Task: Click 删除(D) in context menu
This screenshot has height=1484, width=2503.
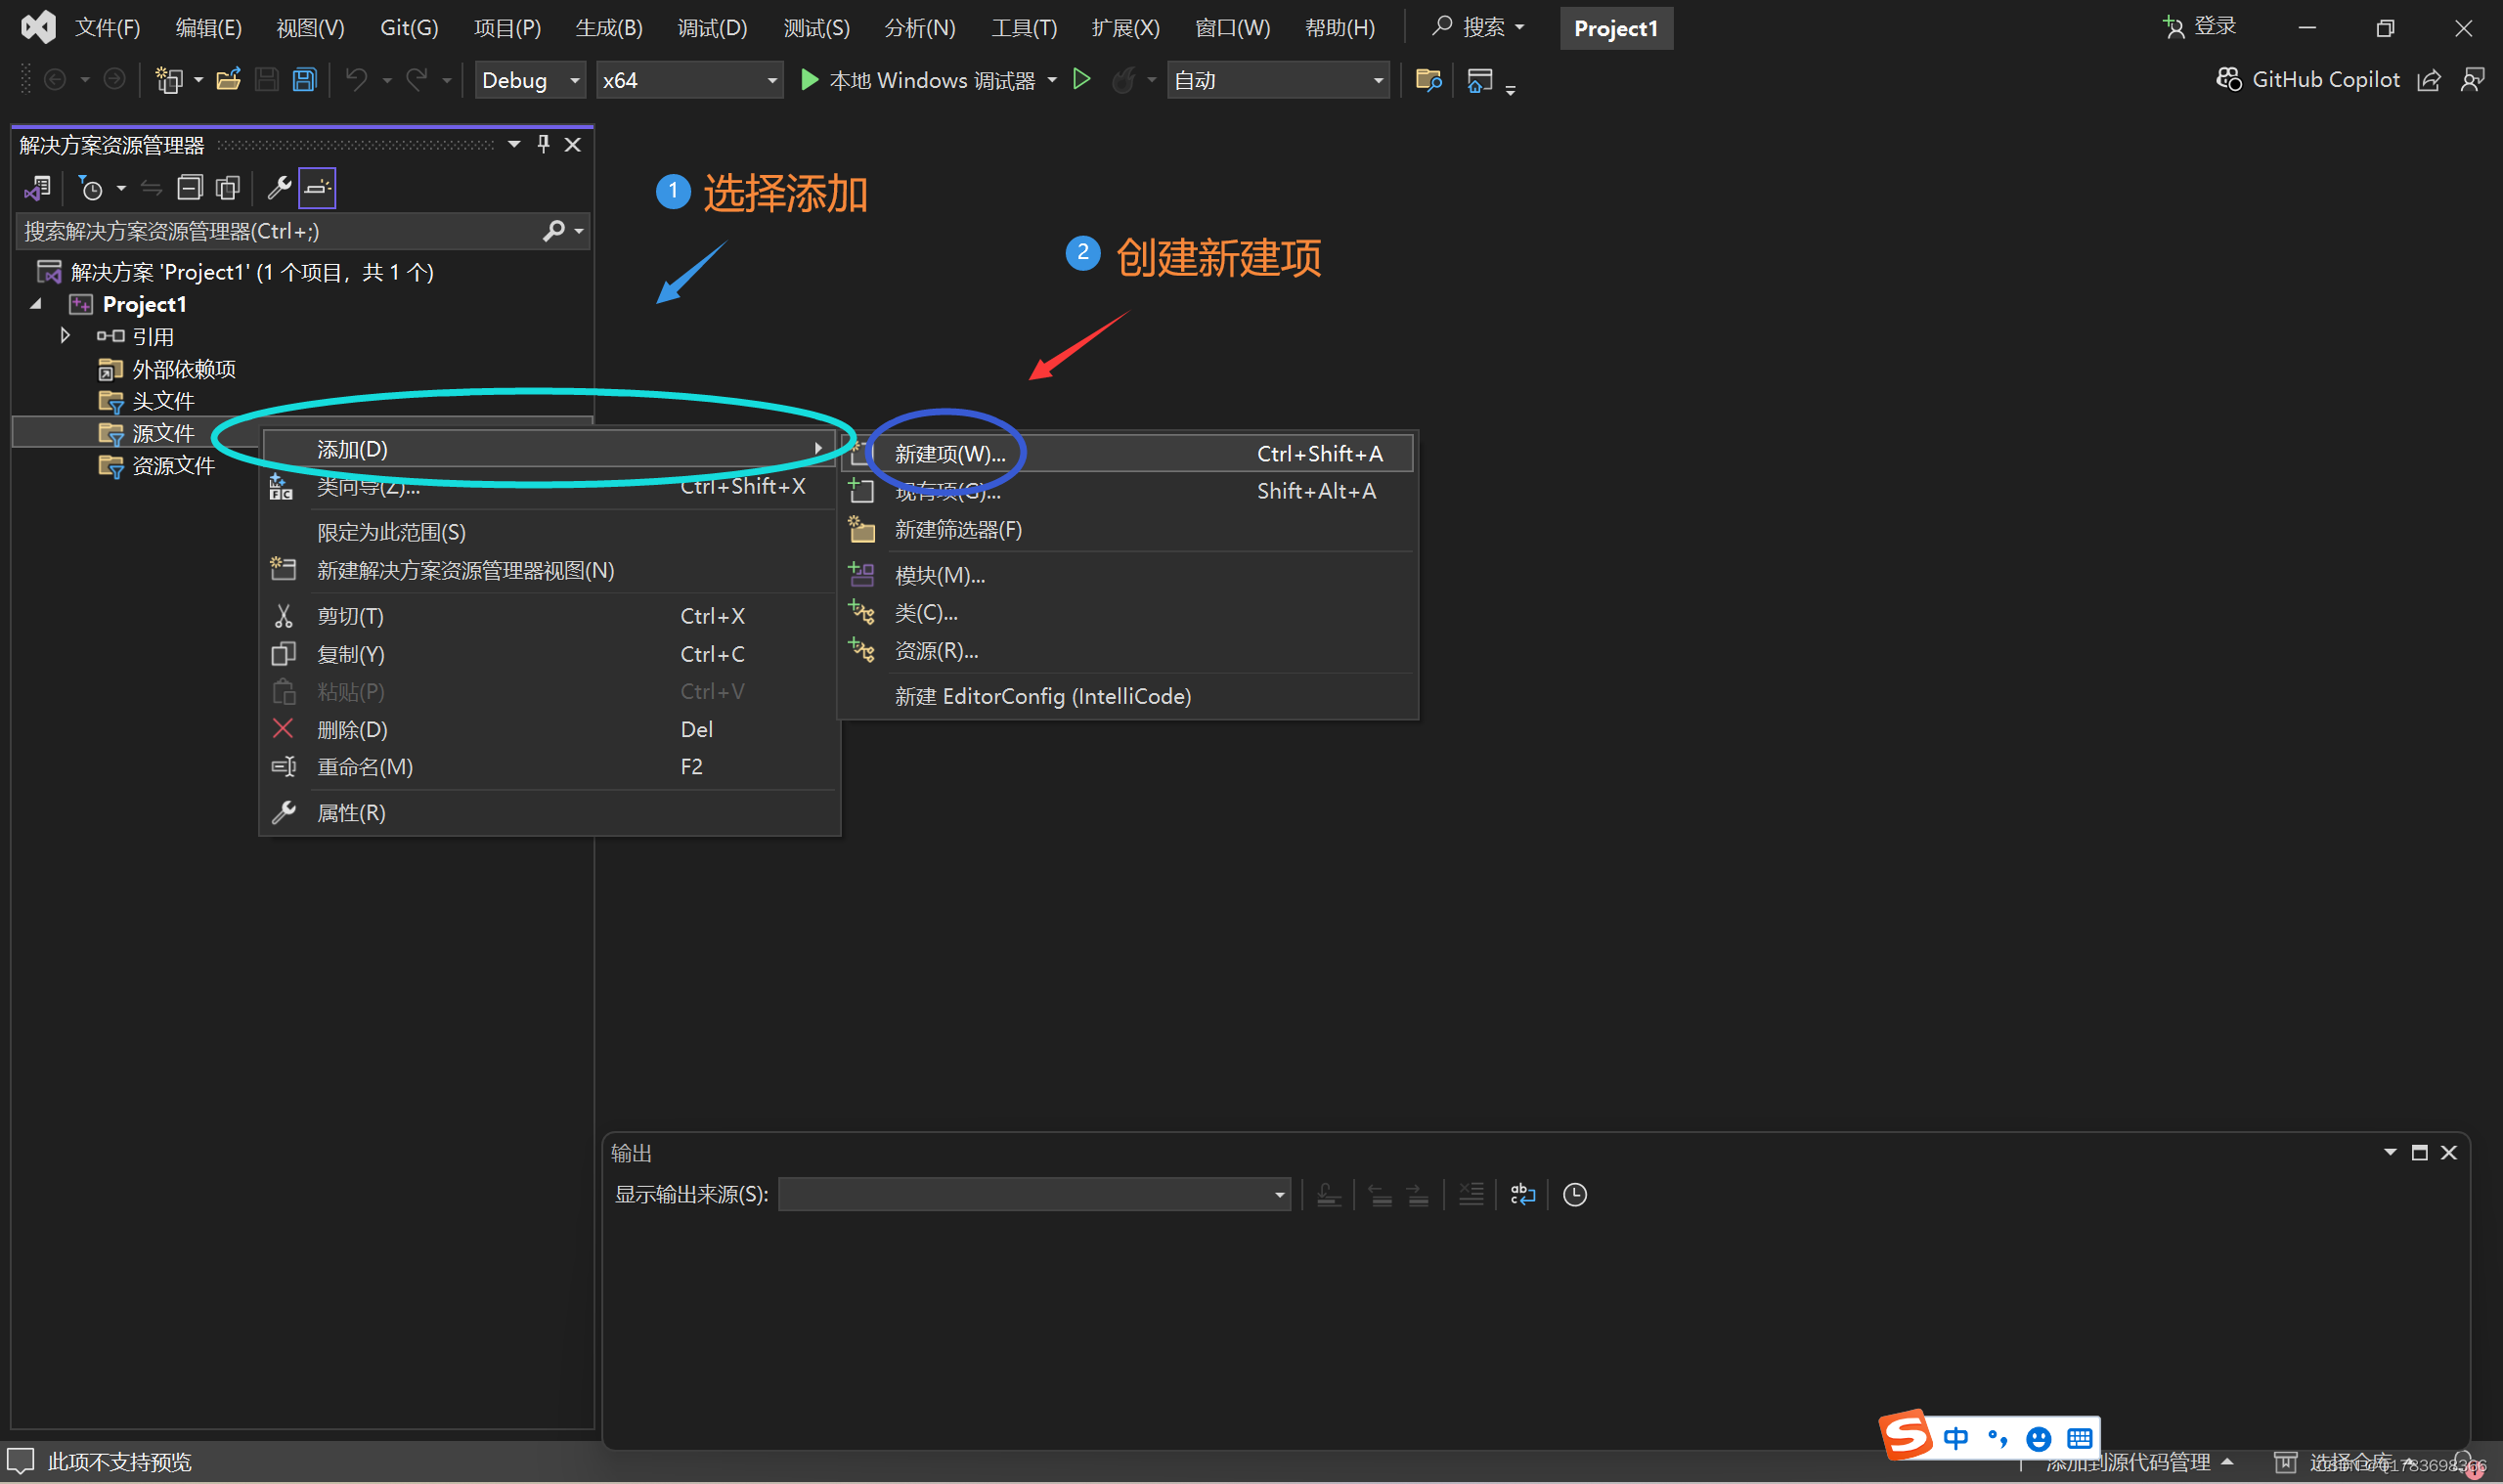Action: click(548, 729)
